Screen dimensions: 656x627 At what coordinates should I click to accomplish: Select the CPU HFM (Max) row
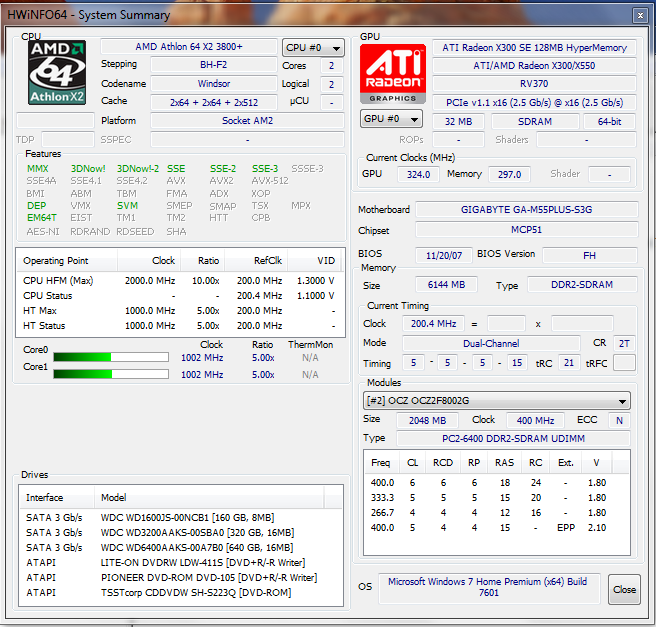pos(180,281)
